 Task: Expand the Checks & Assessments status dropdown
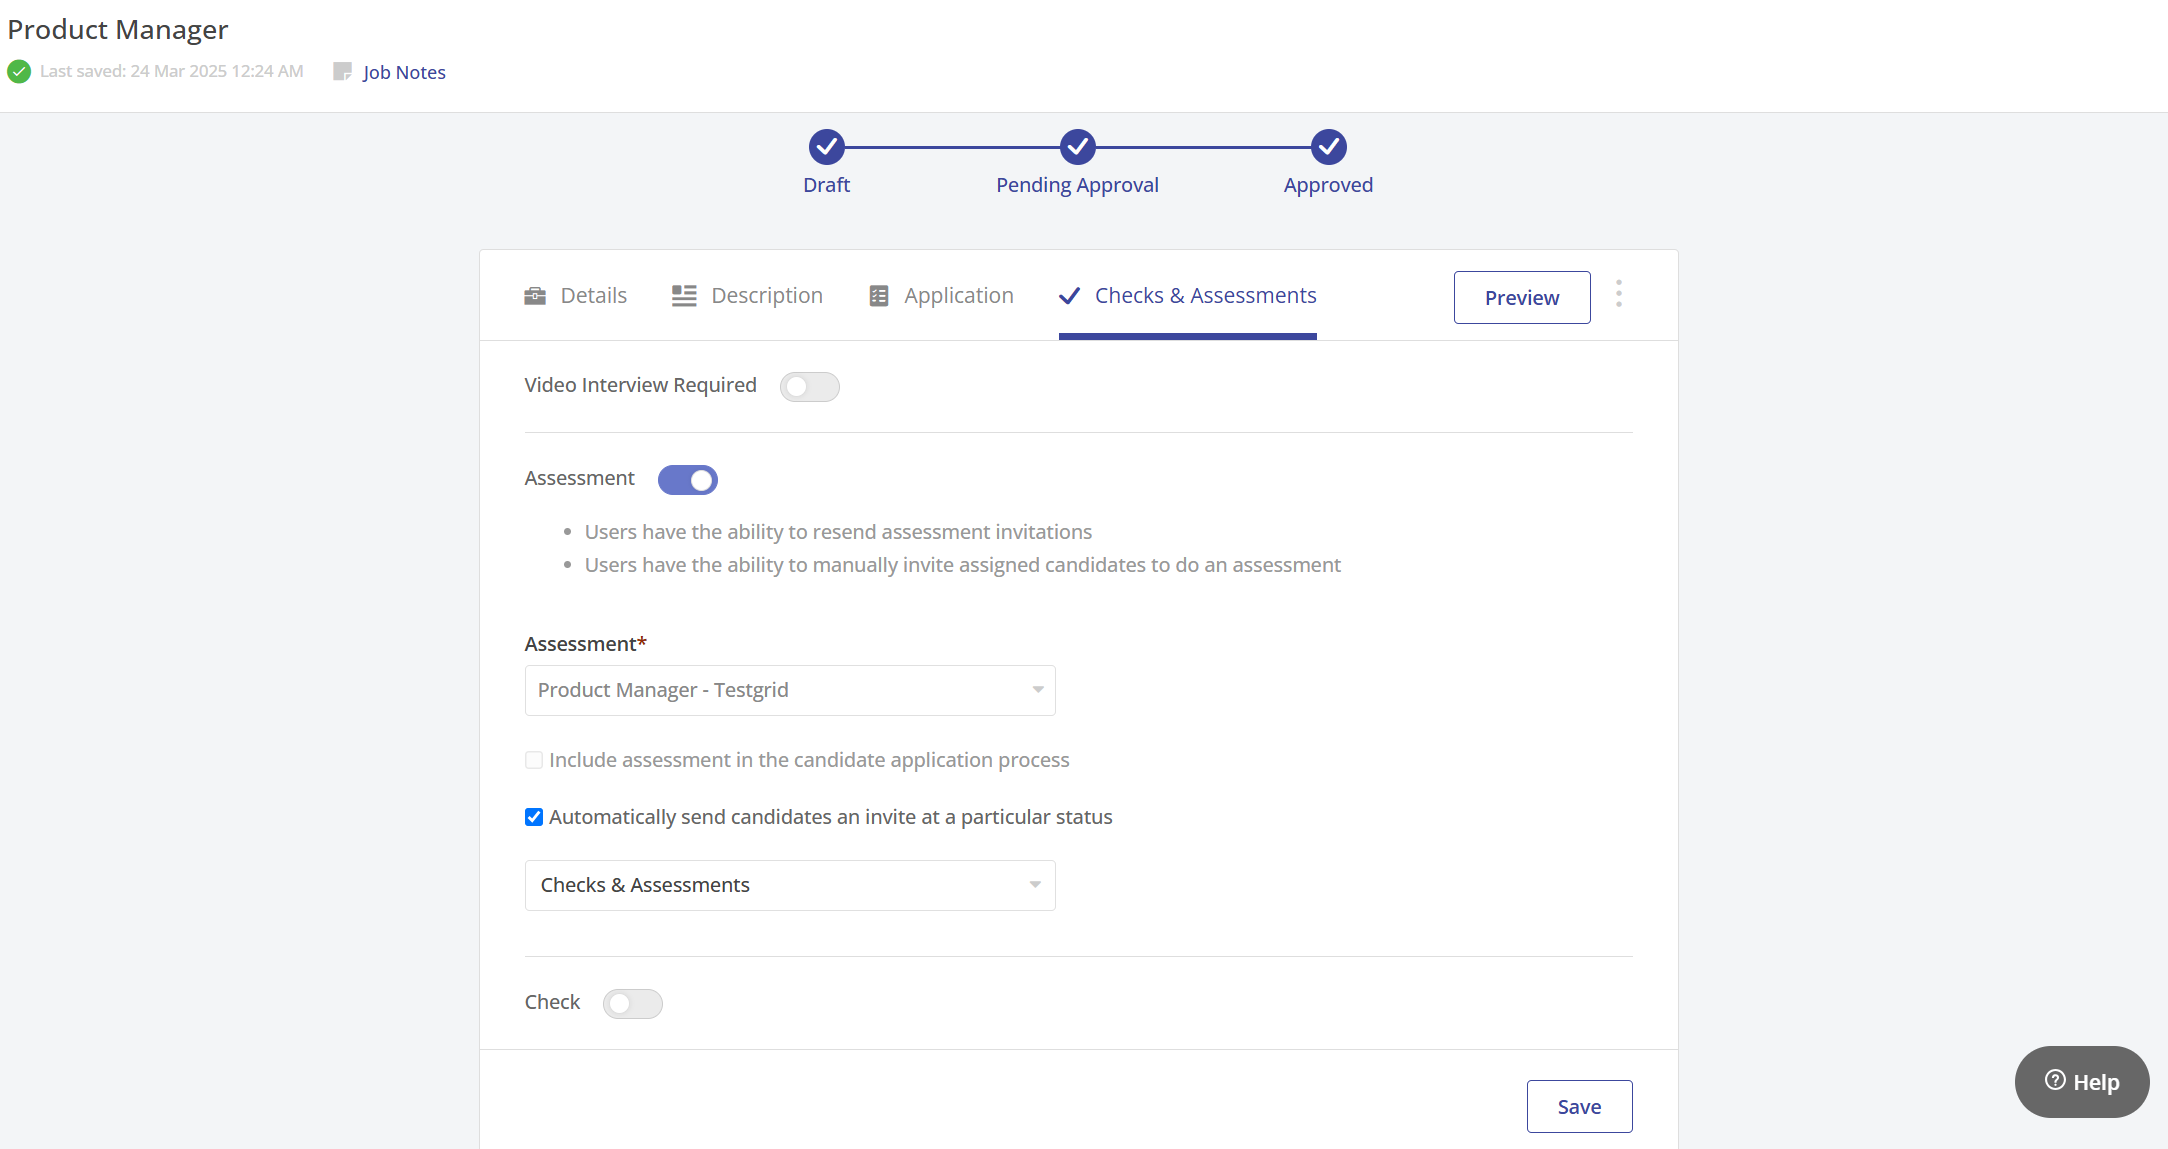(789, 885)
